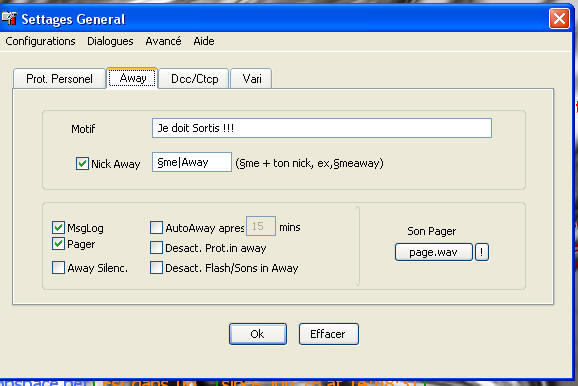Uncheck the Pager option
The image size is (578, 386).
pos(58,243)
